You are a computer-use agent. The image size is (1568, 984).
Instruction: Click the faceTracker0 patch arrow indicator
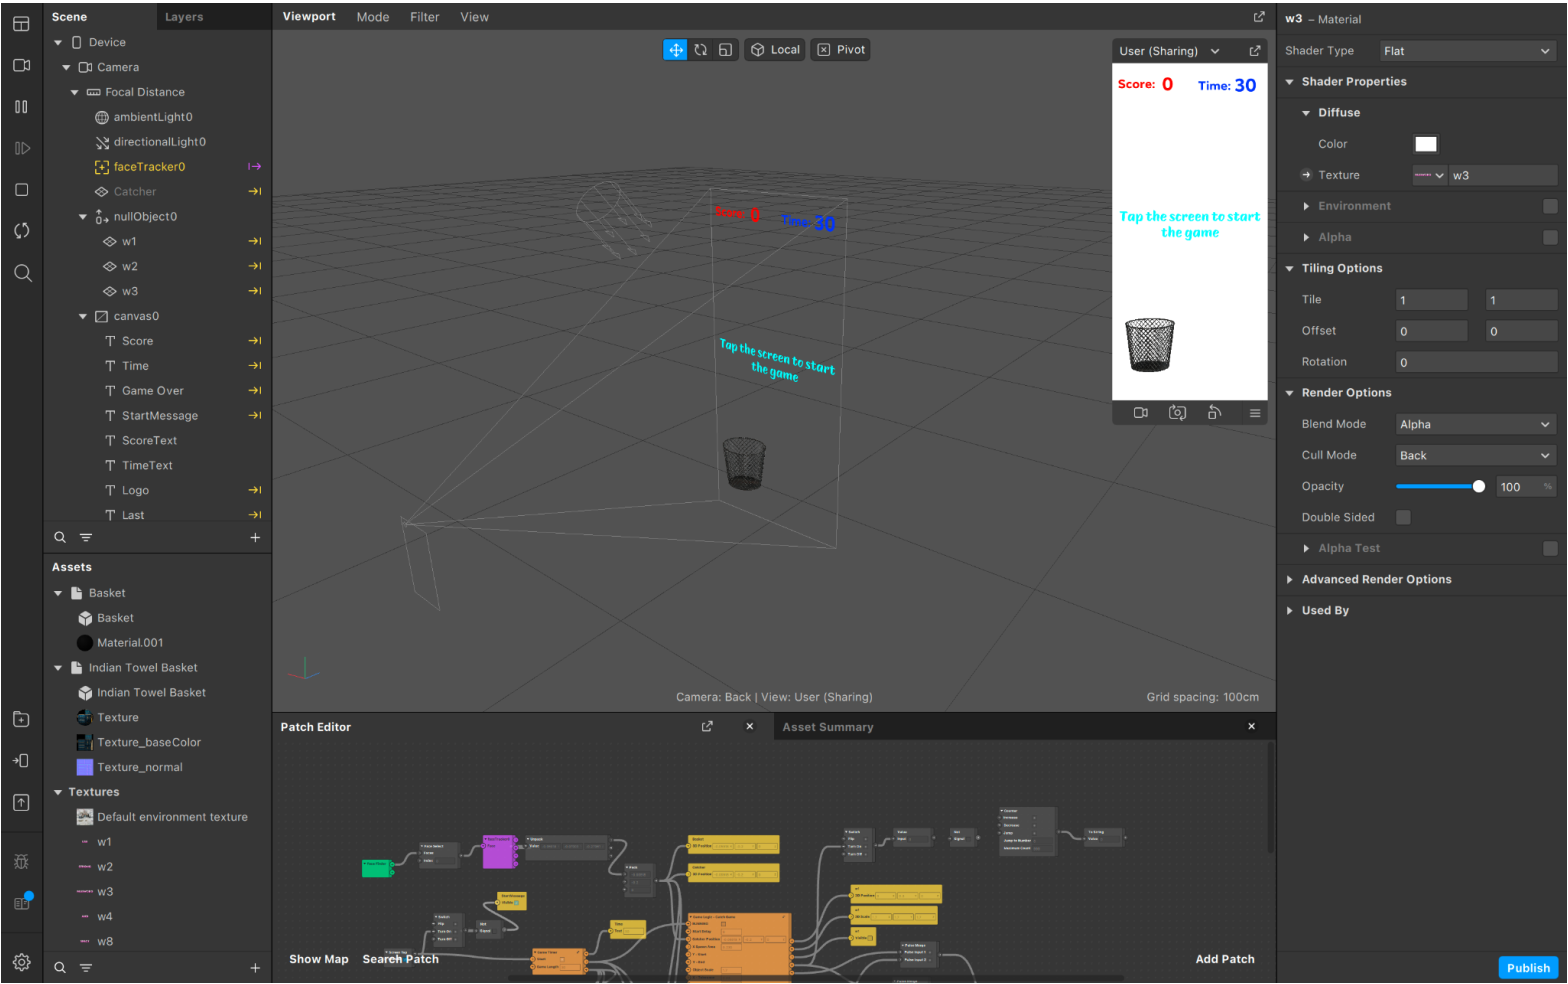(x=255, y=167)
